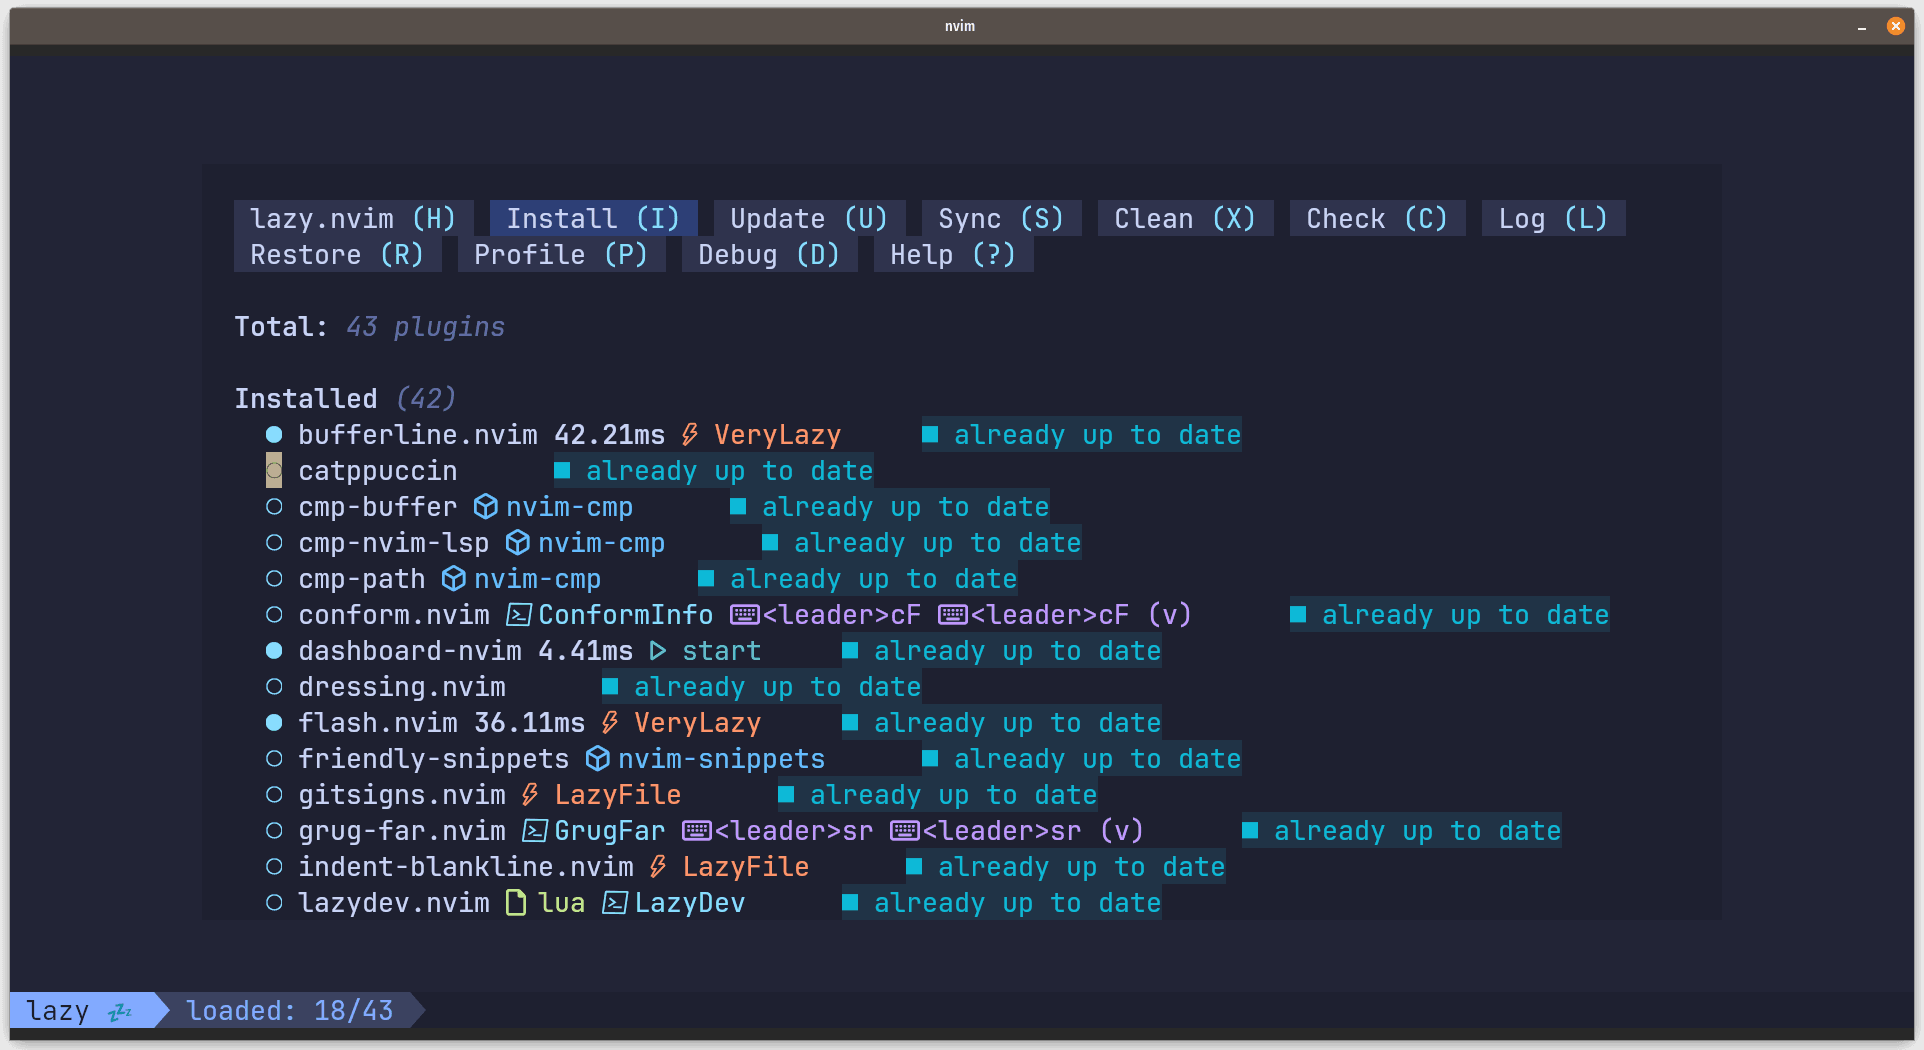Click the start play icon on dashboard-nvim
The height and width of the screenshot is (1050, 1924).
(657, 651)
